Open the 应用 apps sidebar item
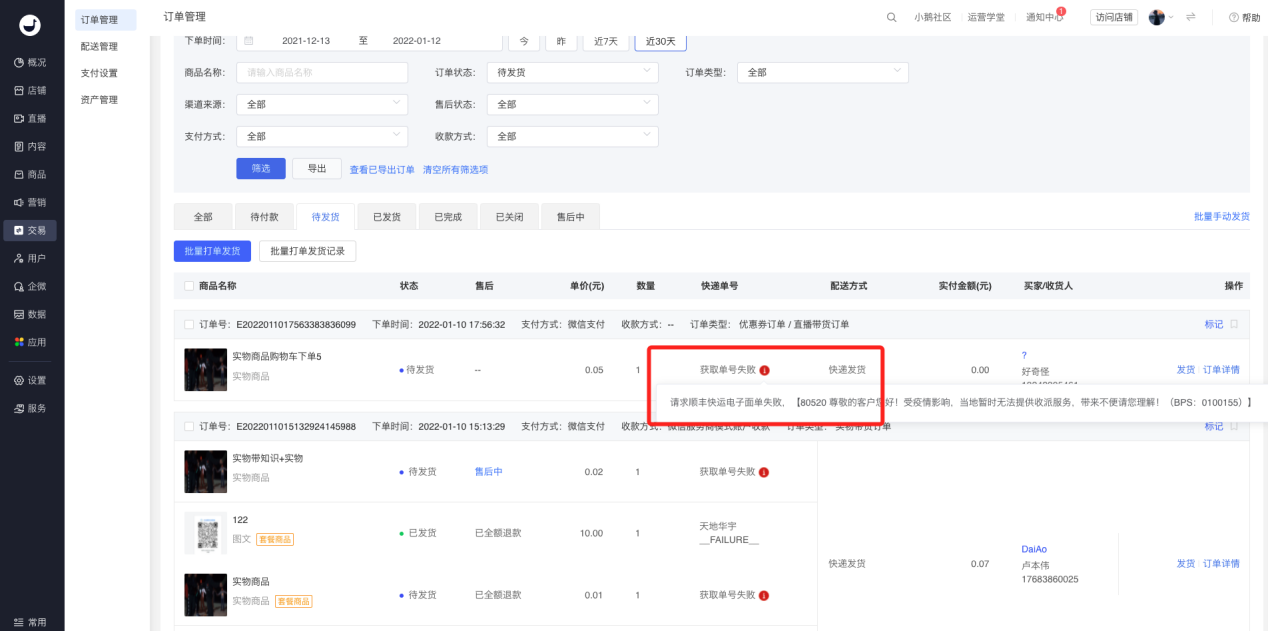This screenshot has width=1268, height=631. [31, 342]
